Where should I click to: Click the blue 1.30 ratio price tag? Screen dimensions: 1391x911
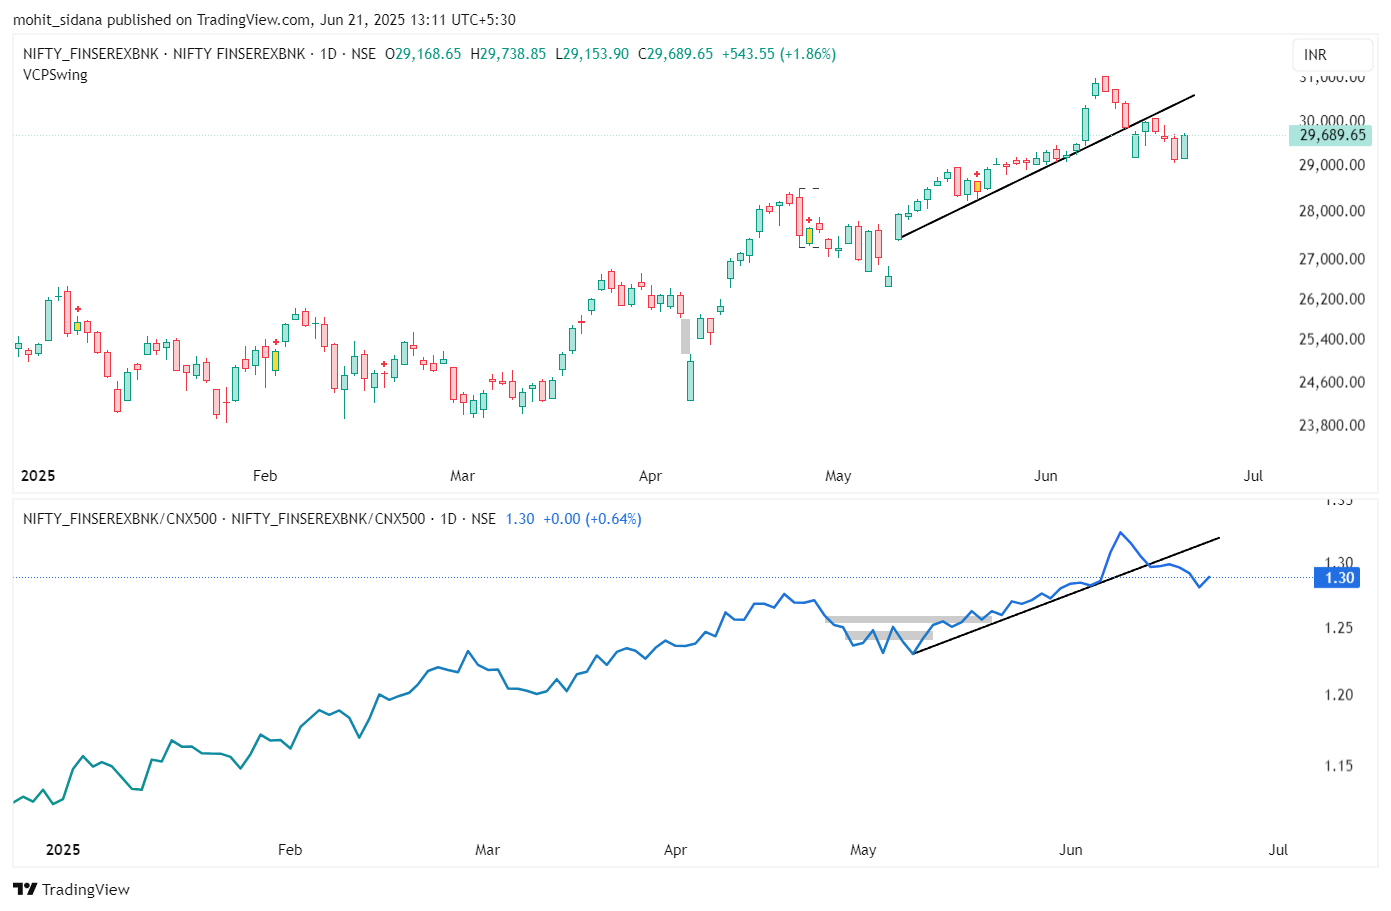1338,578
